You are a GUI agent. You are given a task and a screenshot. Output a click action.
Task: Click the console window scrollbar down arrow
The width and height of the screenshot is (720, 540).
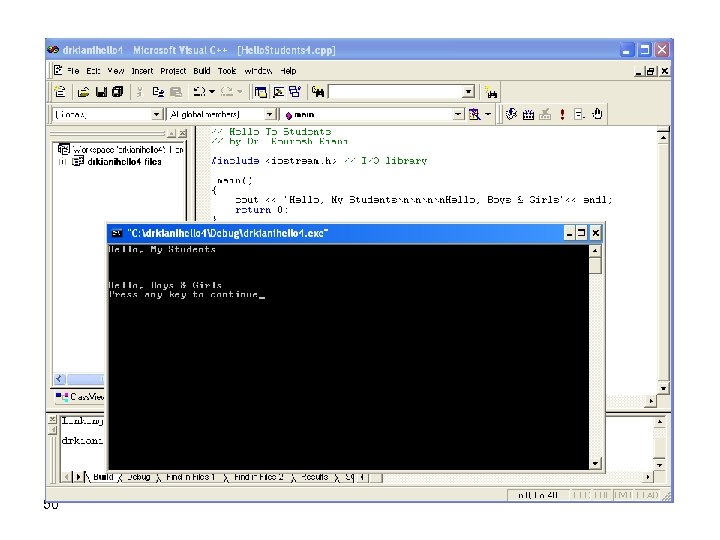pos(595,463)
